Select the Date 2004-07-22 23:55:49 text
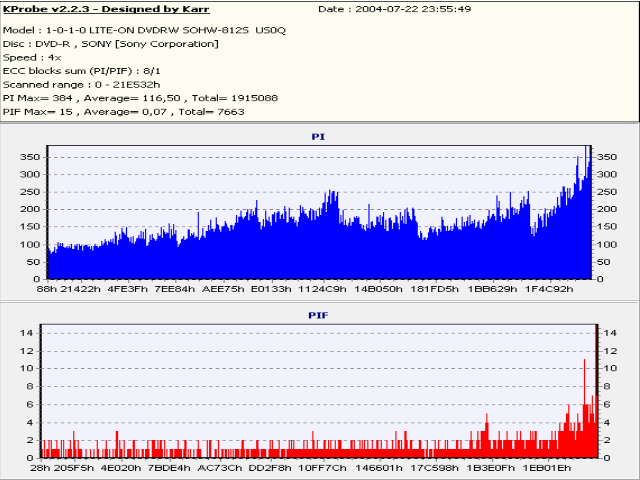This screenshot has width=640, height=480. [x=395, y=9]
